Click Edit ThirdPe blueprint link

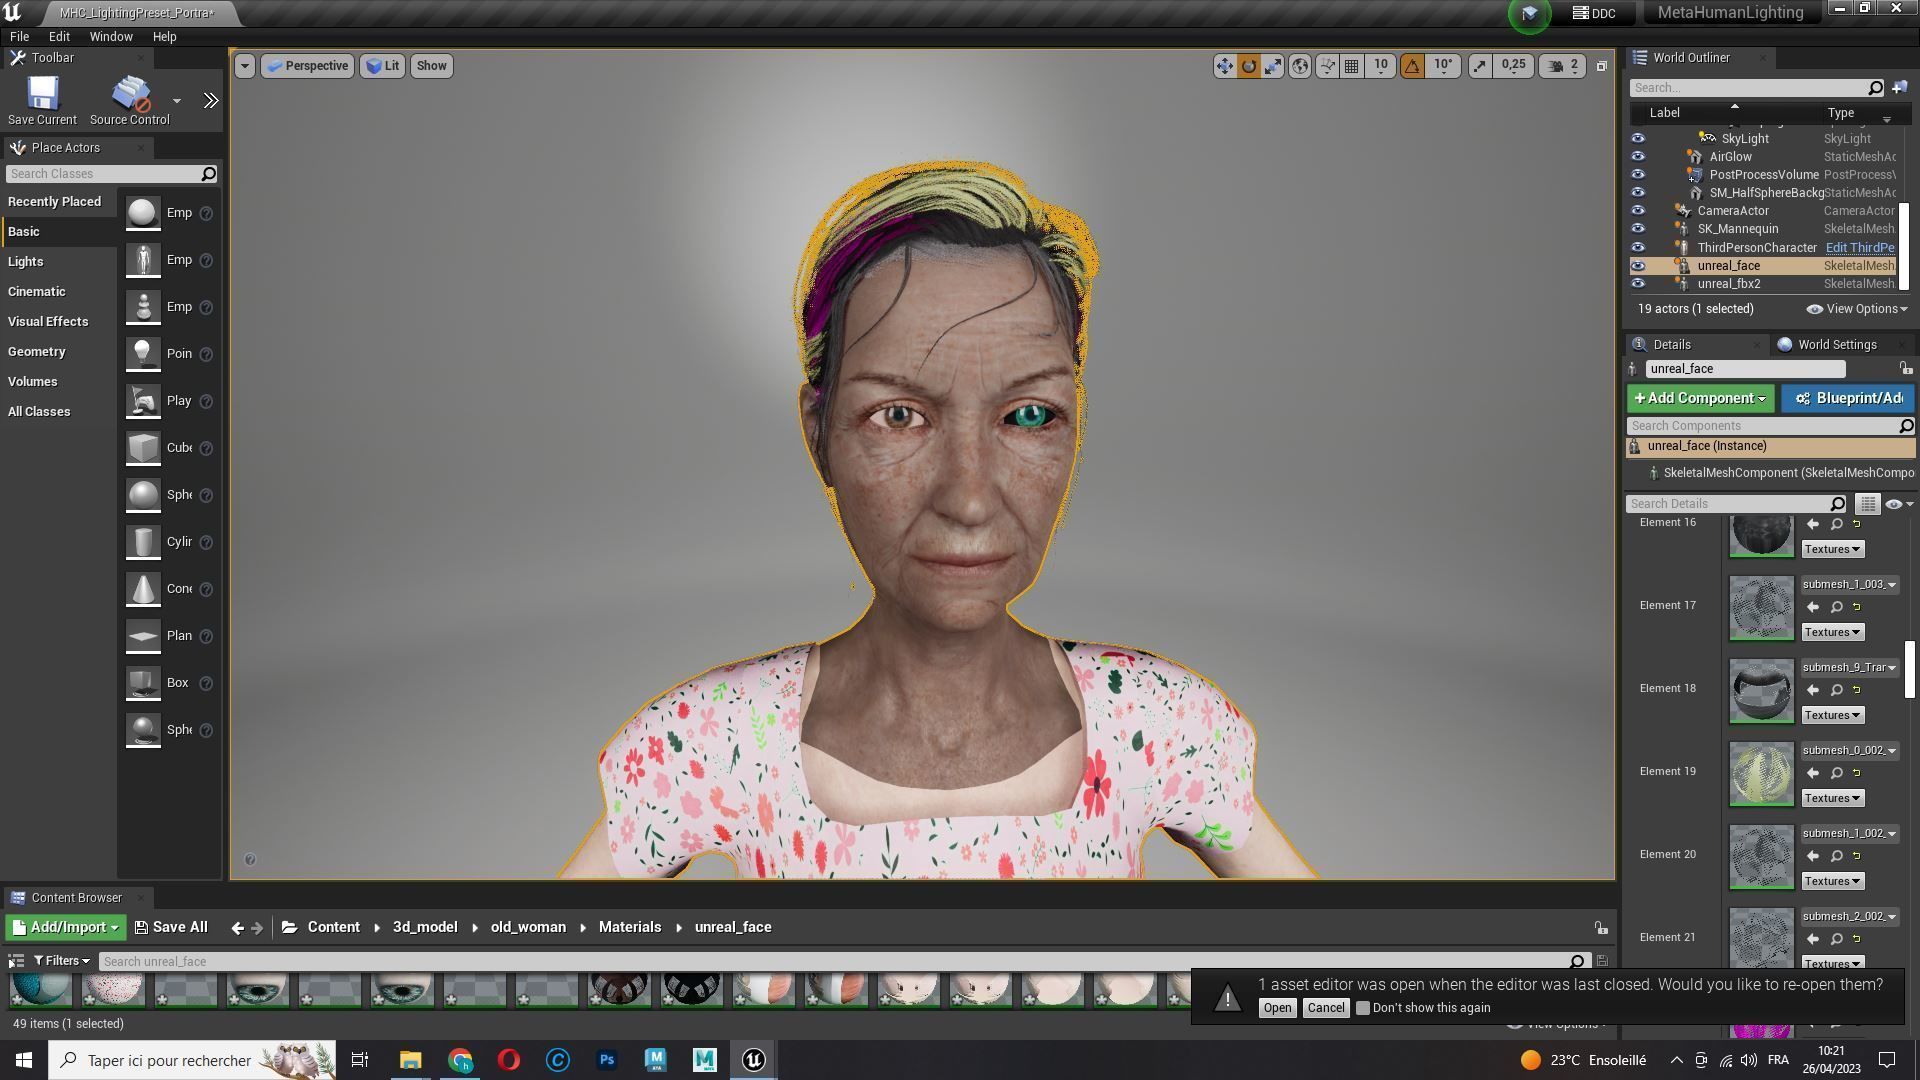pyautogui.click(x=1860, y=248)
